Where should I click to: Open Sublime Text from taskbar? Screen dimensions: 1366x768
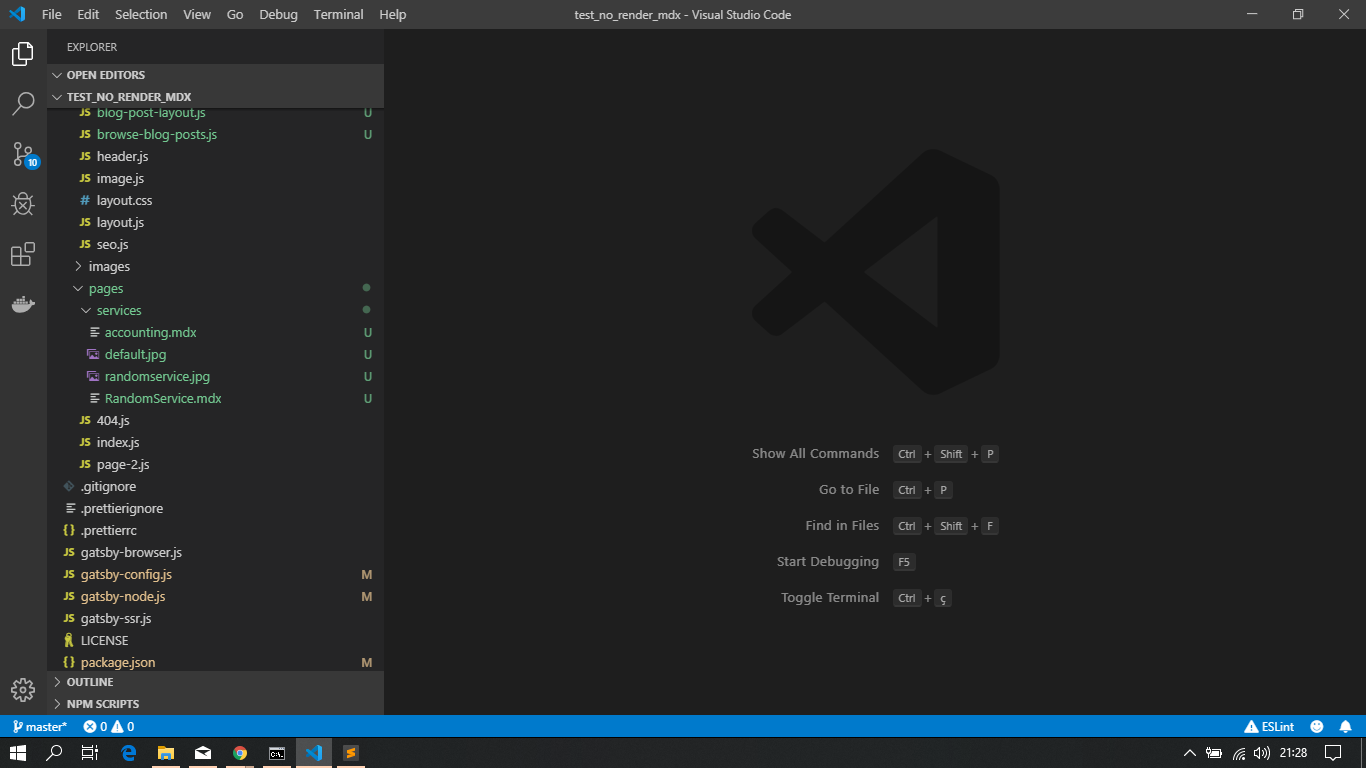click(351, 753)
